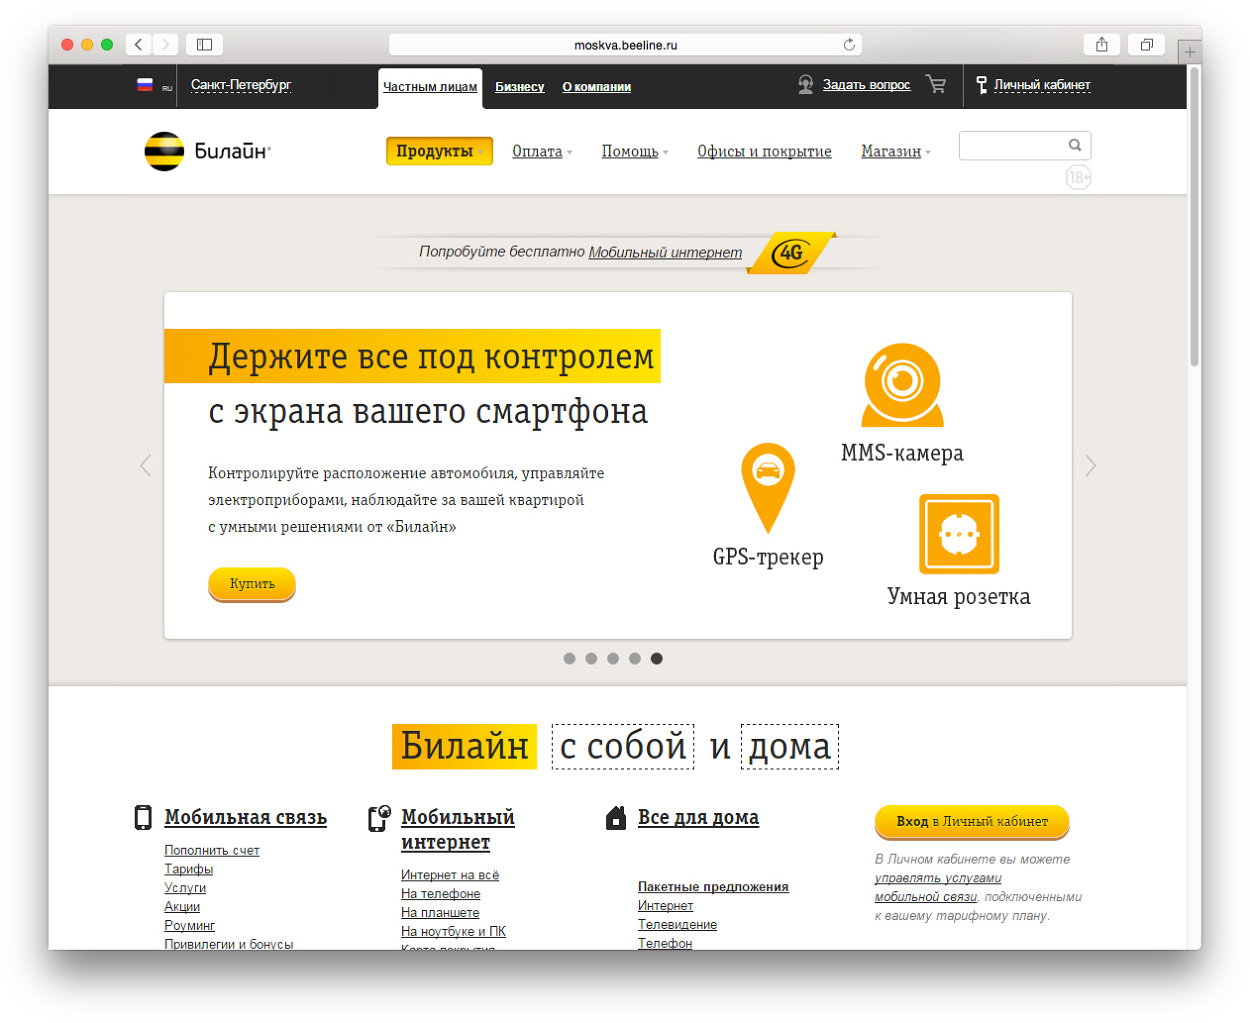Toggle the Safari sidebar button
This screenshot has width=1250, height=1023.
204,45
